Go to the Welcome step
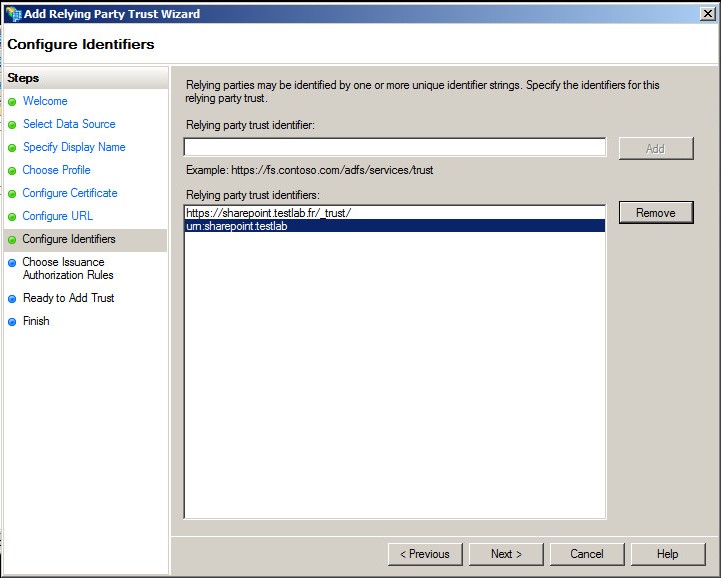 pyautogui.click(x=45, y=101)
